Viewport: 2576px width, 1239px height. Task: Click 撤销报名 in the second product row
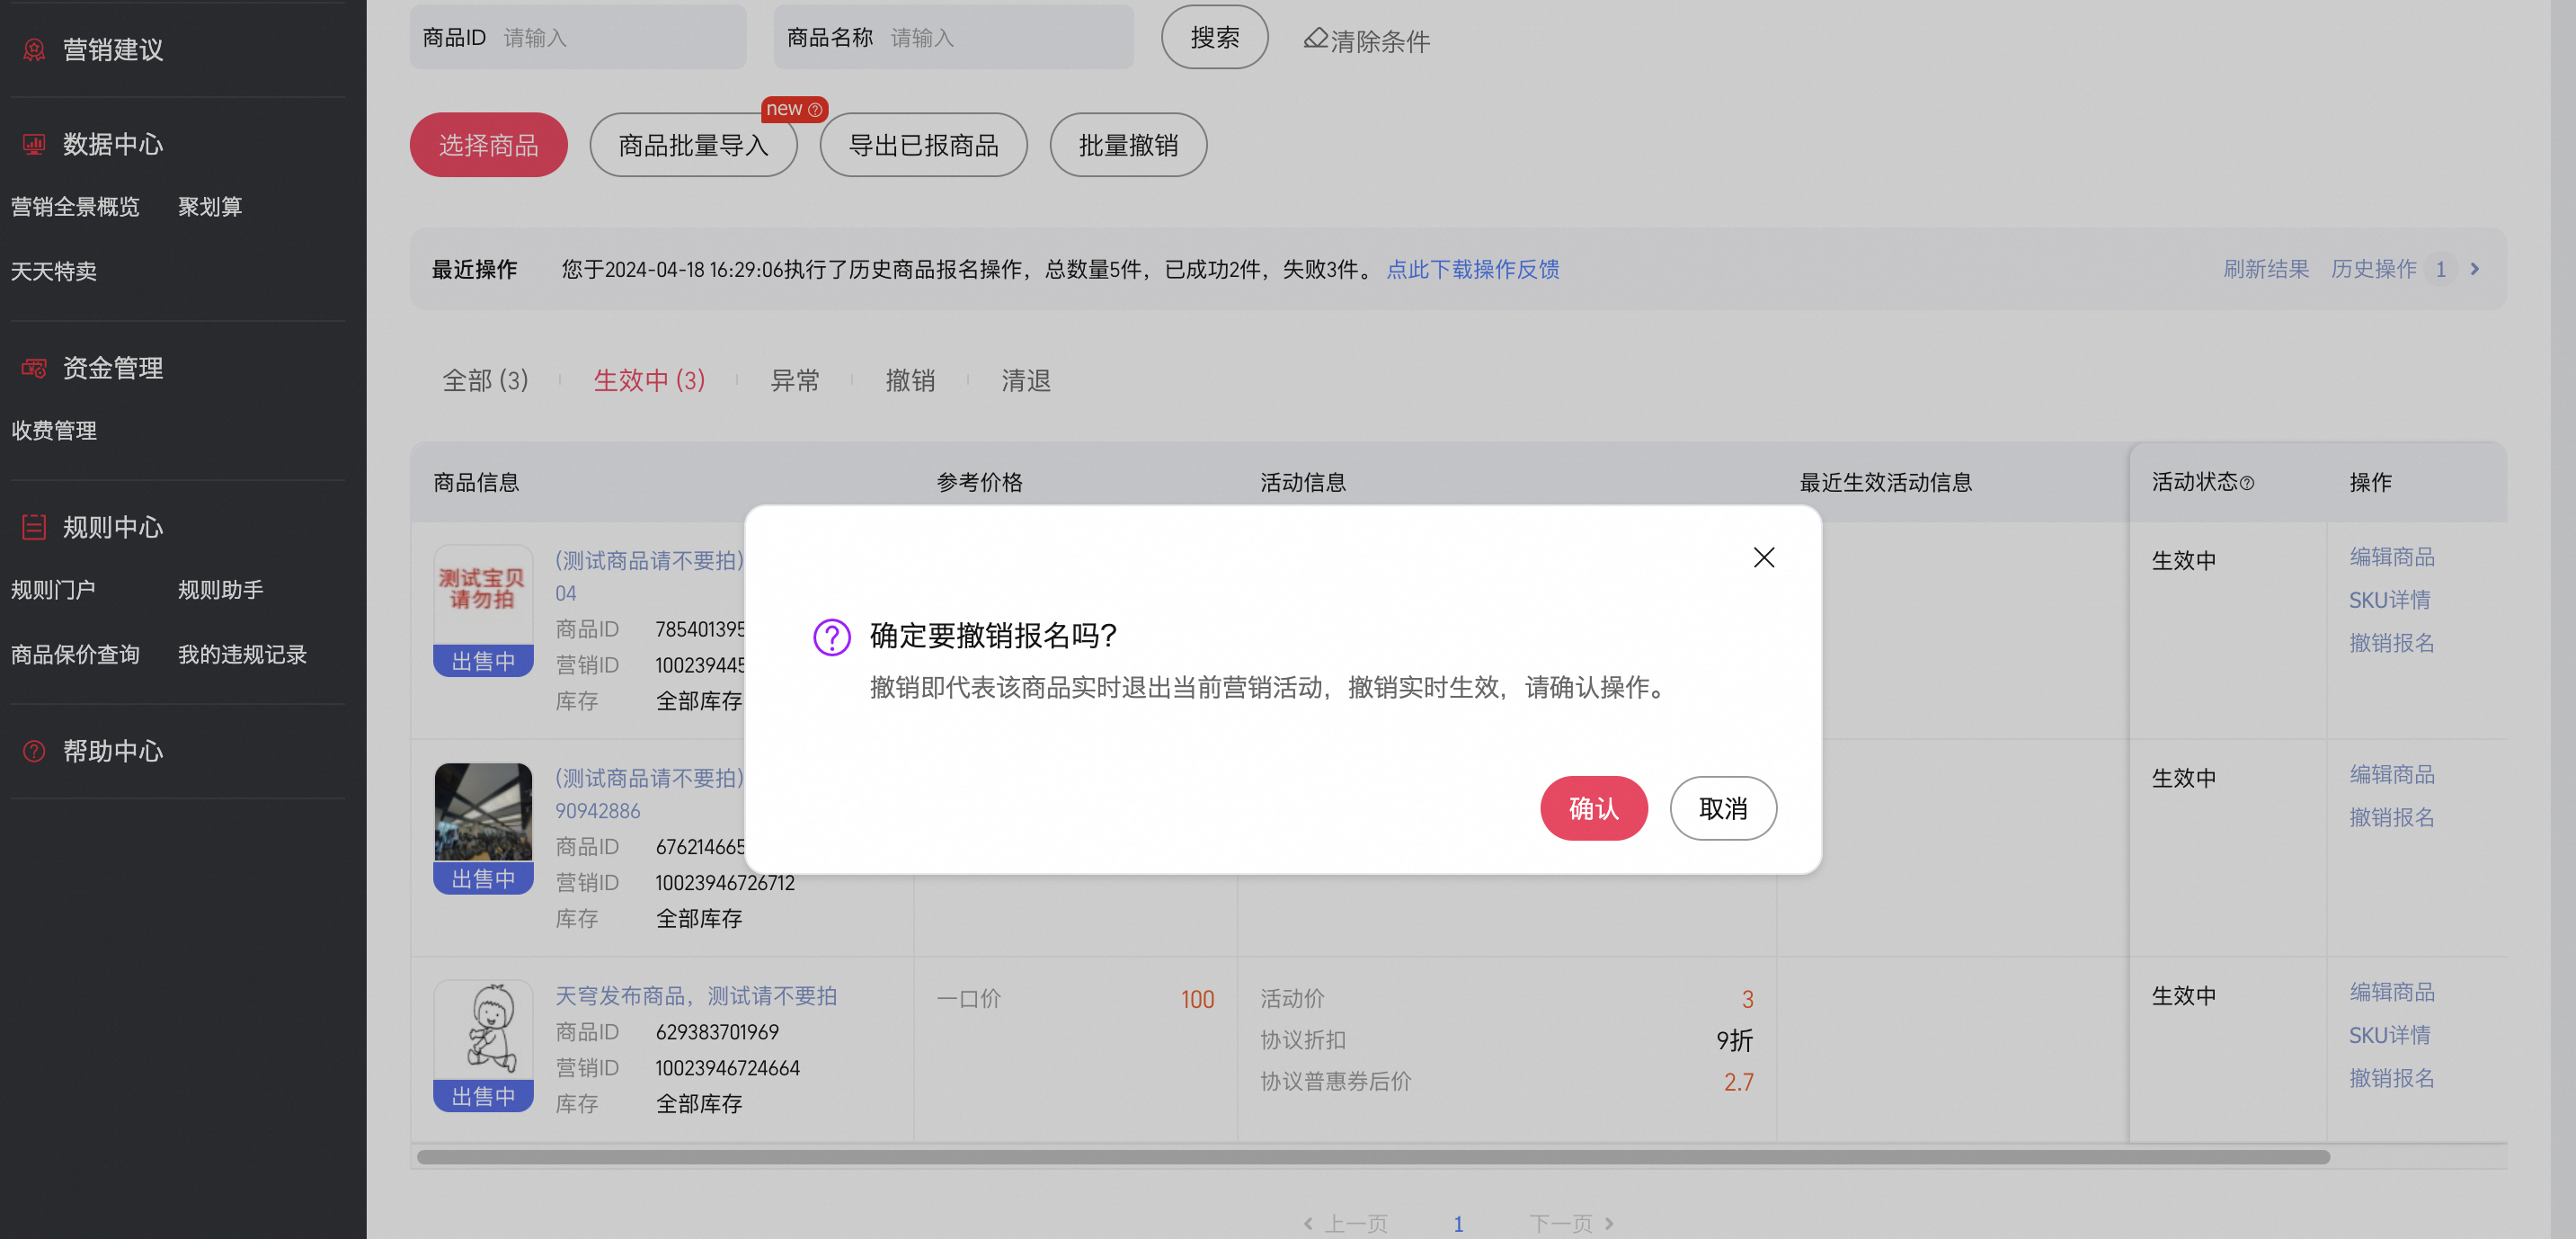point(2391,818)
